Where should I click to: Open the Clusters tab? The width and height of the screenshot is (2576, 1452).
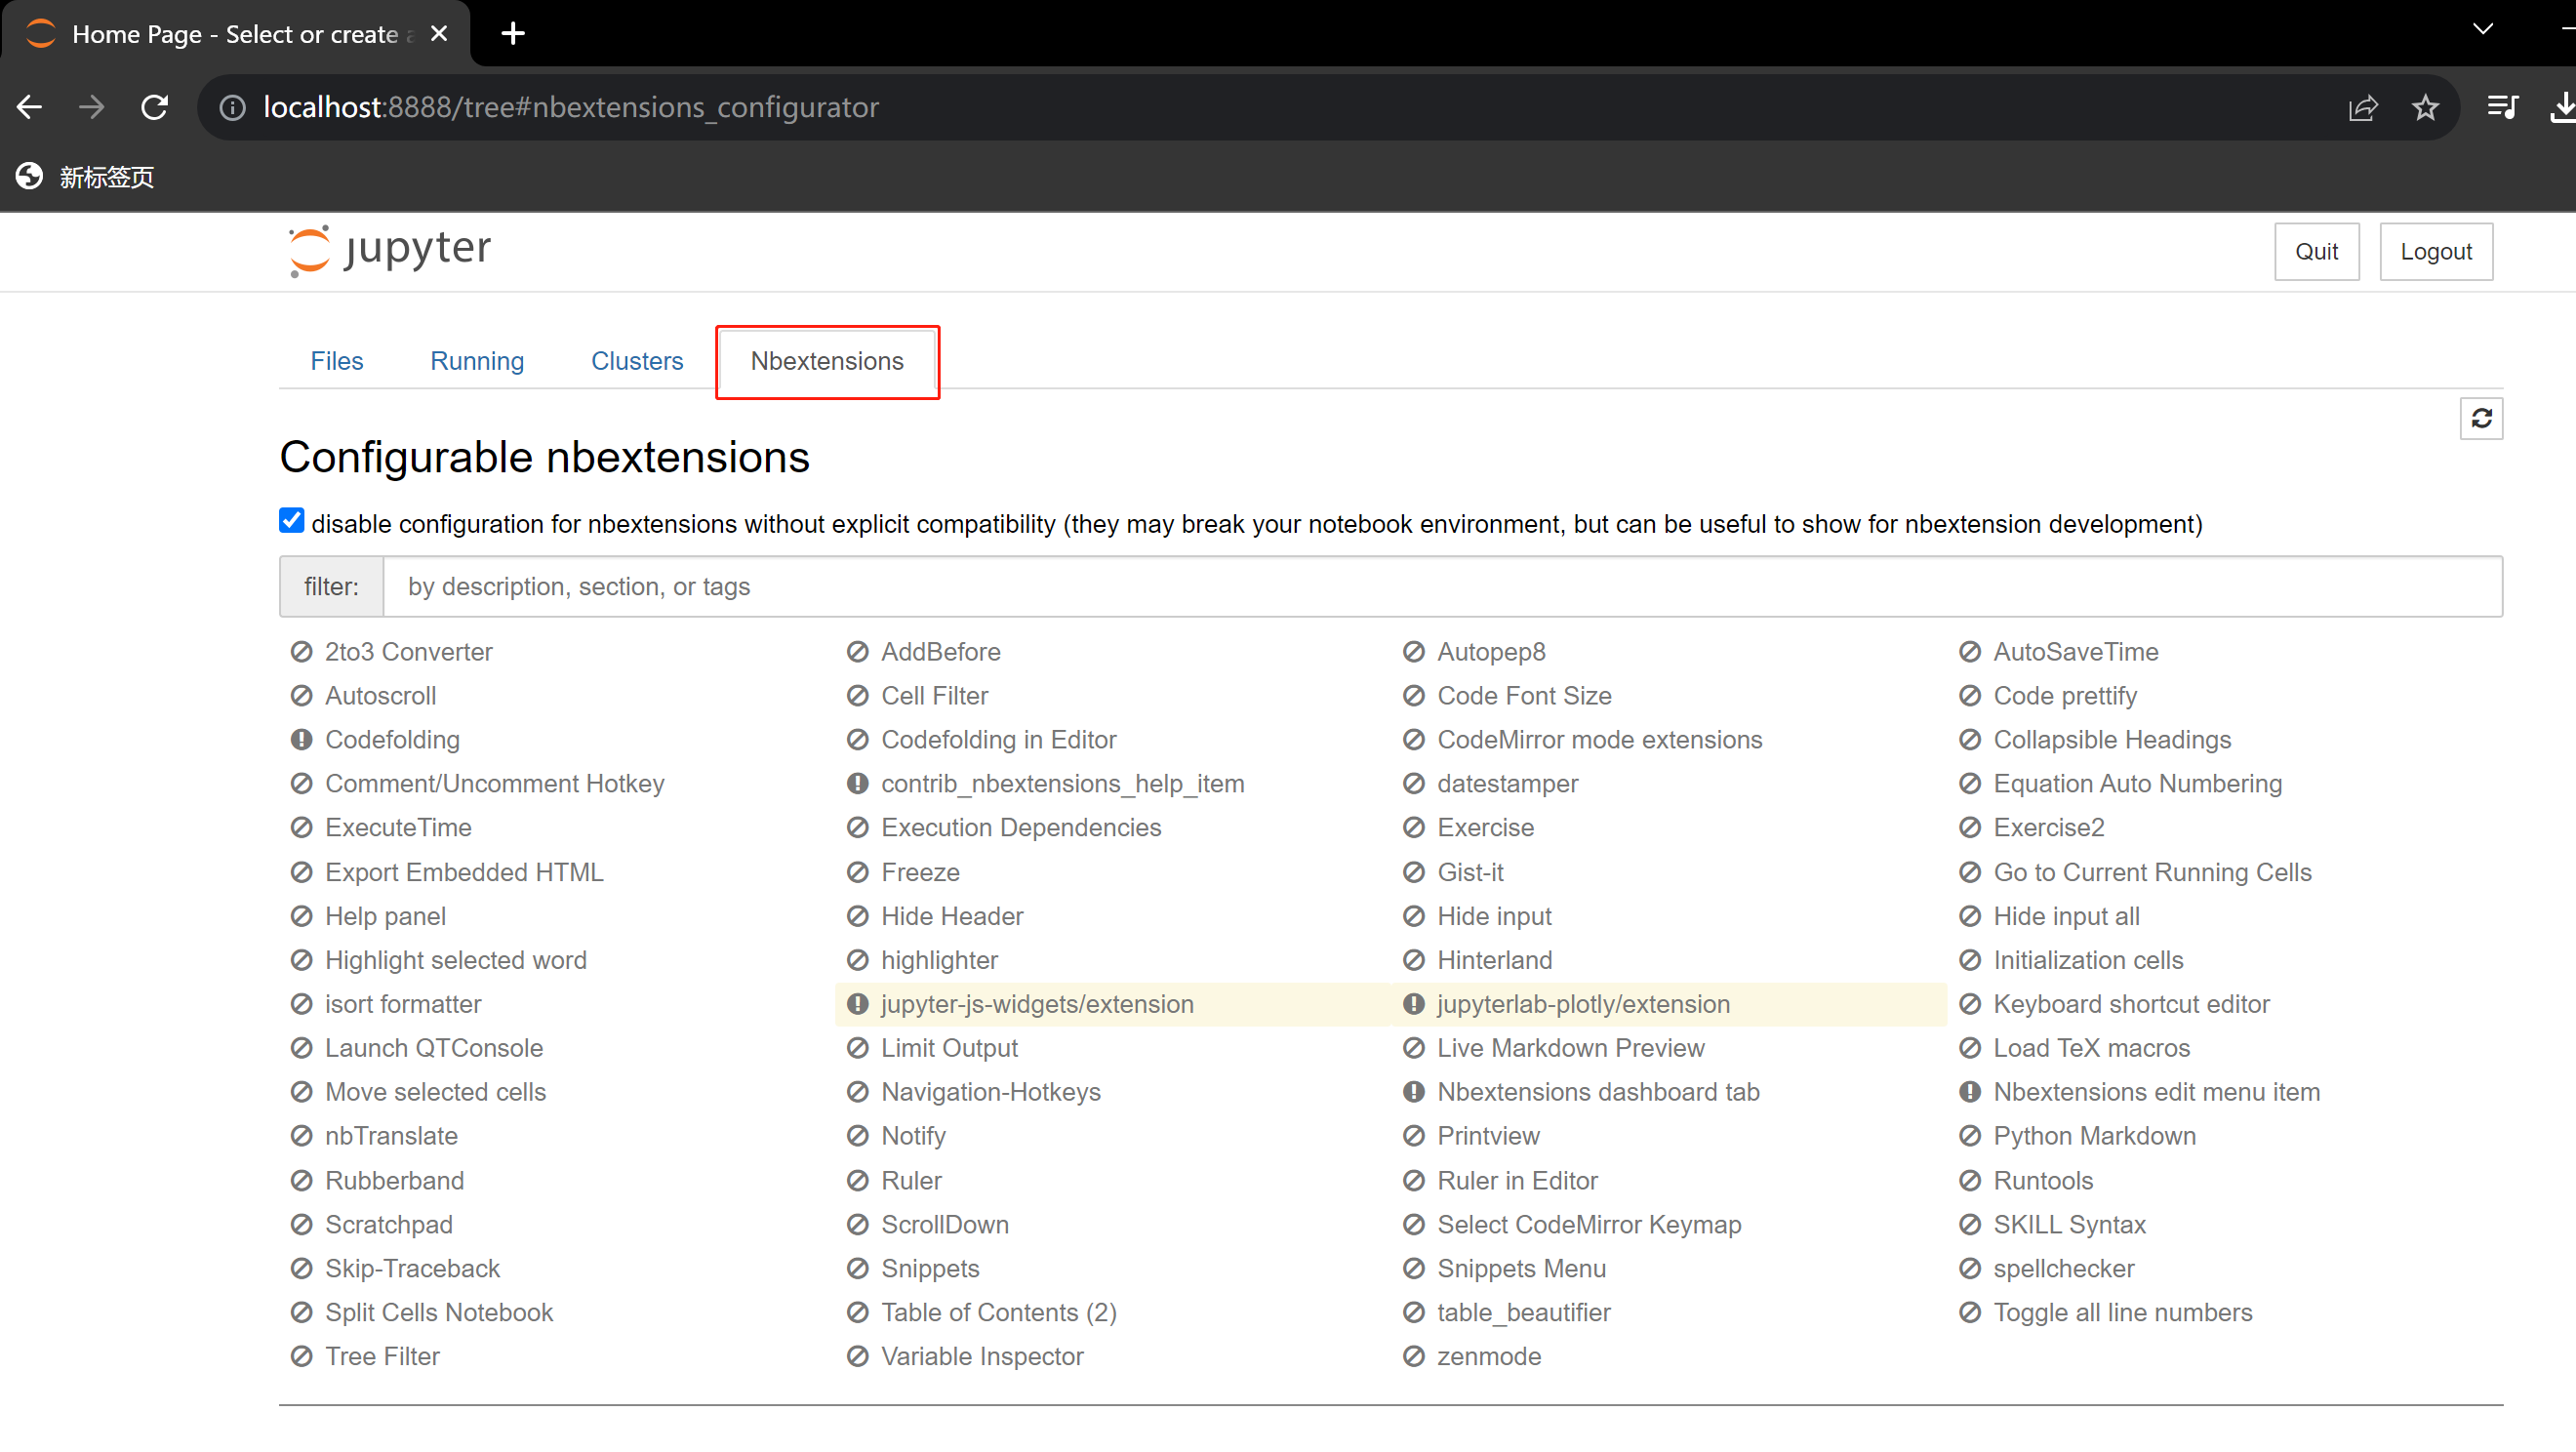[x=637, y=361]
